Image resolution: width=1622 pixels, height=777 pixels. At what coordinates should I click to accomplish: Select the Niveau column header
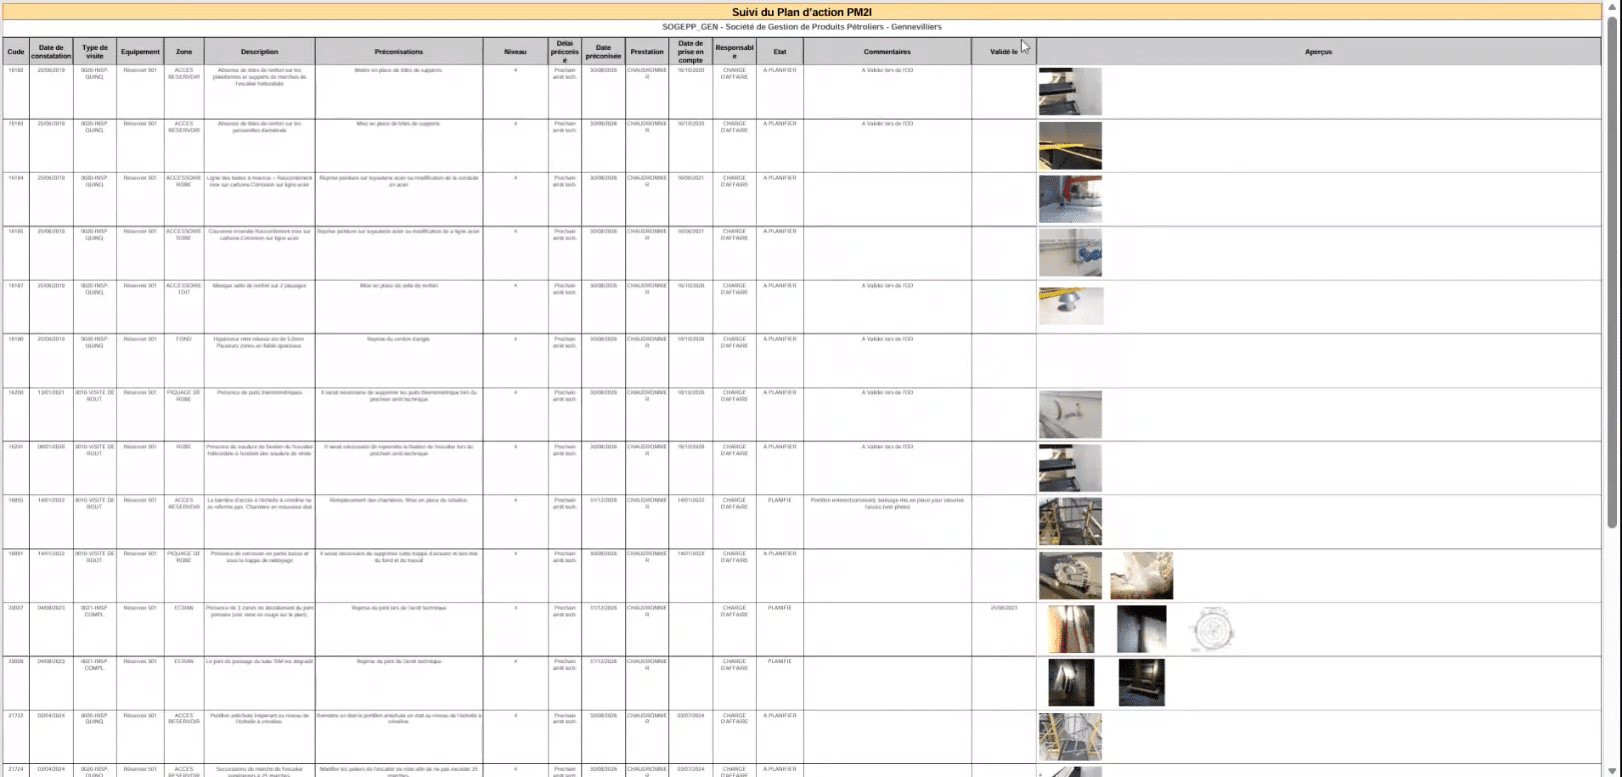pos(515,52)
